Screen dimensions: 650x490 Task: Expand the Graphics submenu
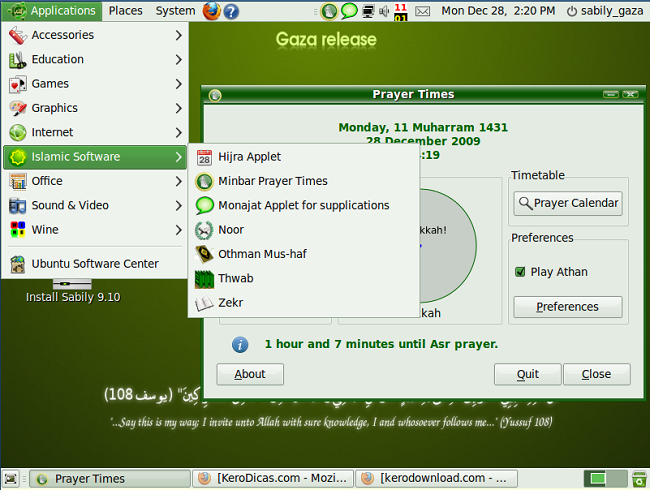pos(95,108)
